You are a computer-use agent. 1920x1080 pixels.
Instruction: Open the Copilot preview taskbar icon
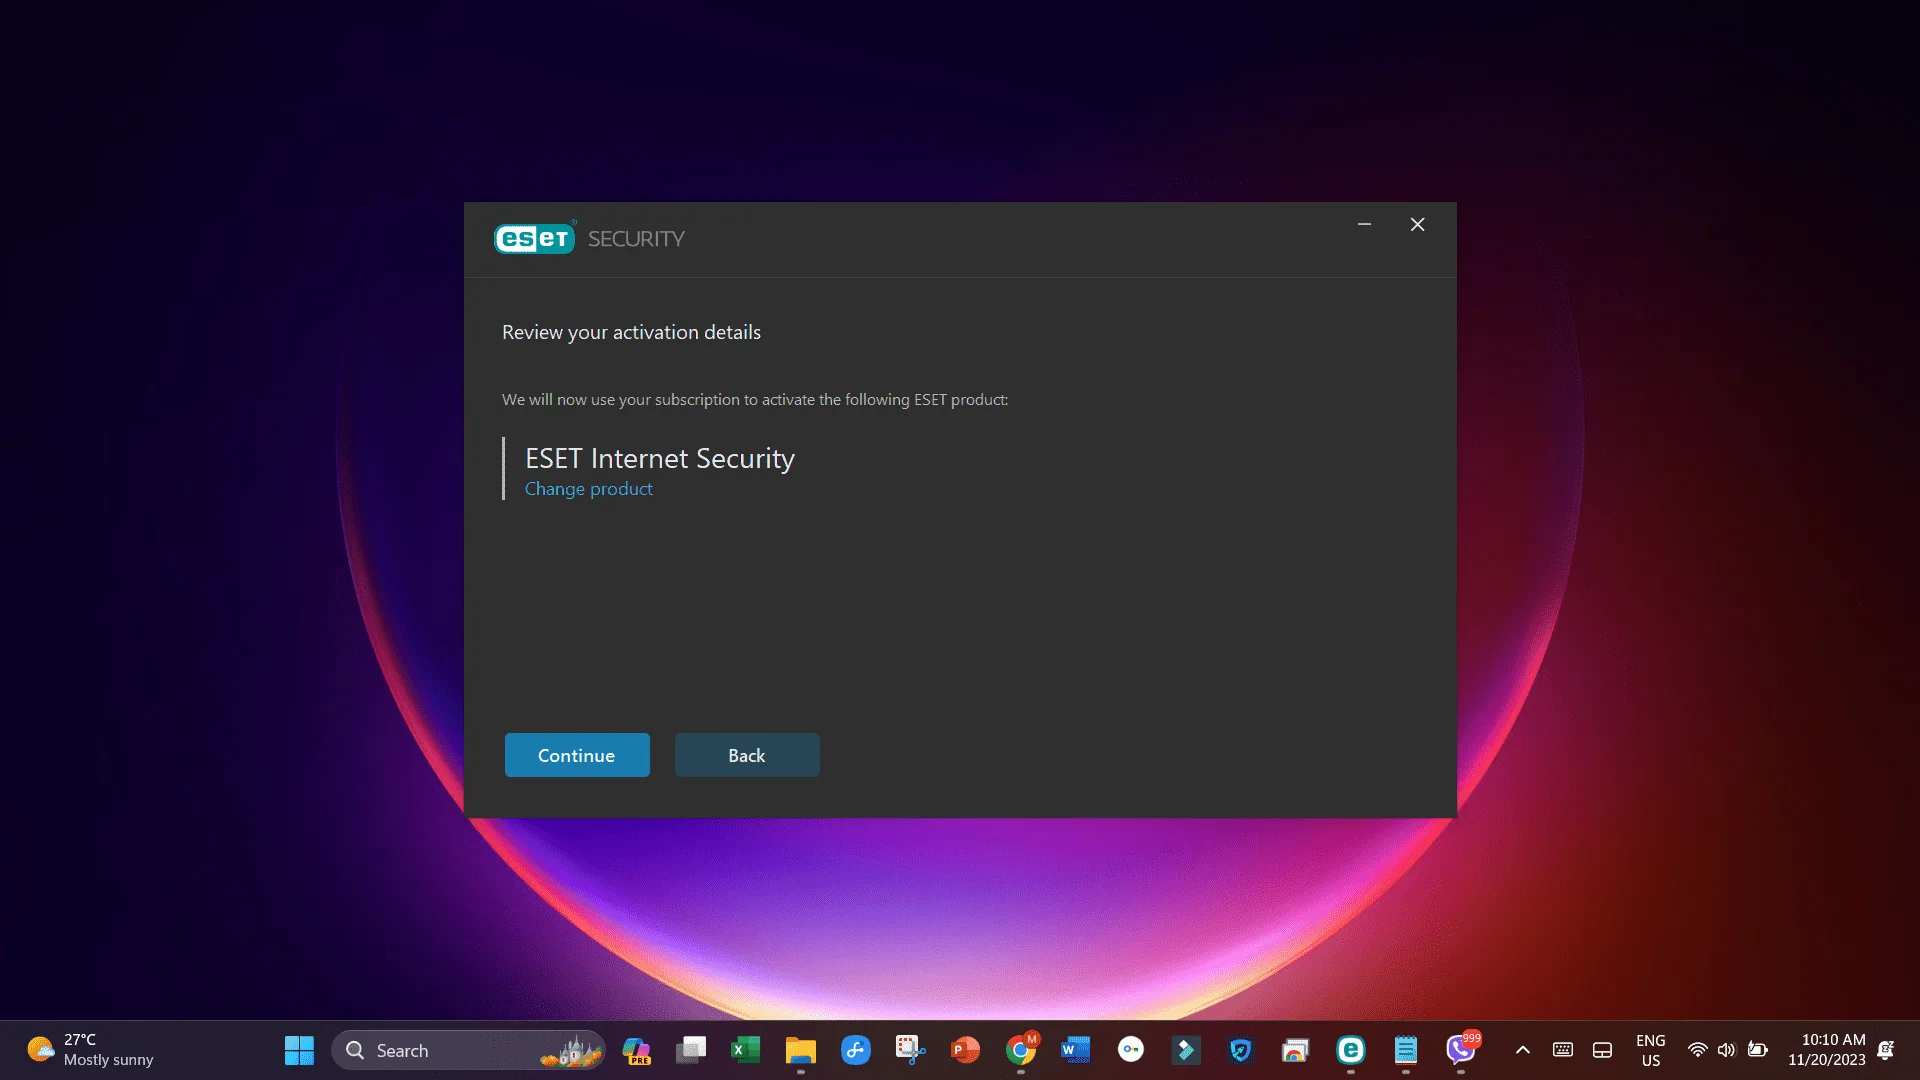point(636,1050)
